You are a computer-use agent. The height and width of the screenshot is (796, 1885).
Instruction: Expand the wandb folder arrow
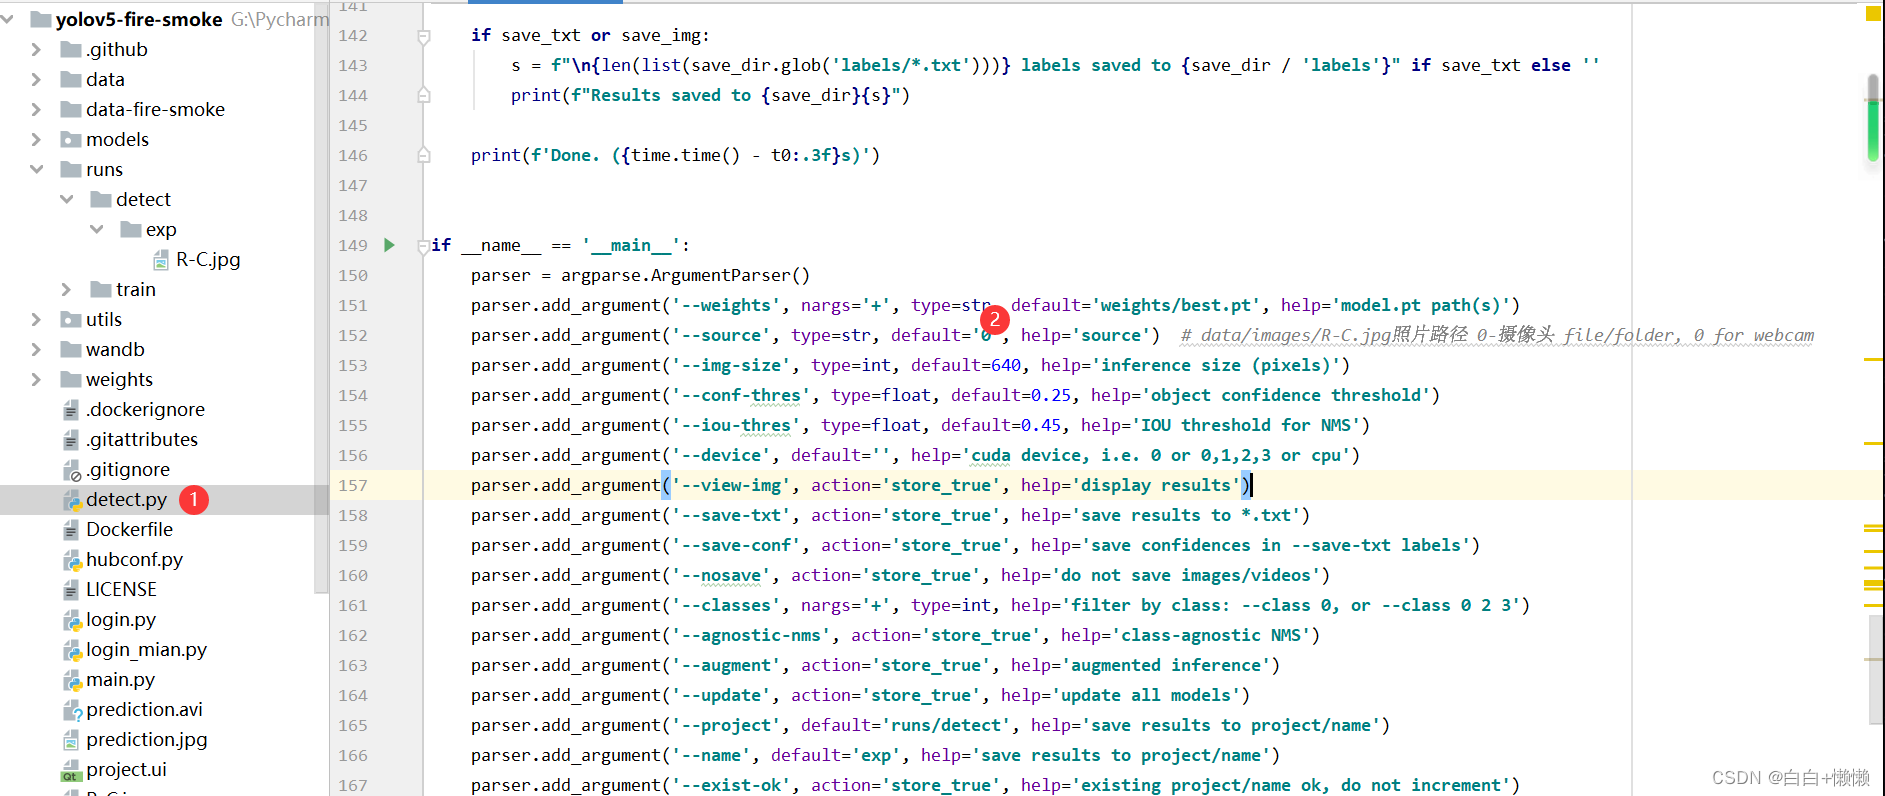coord(37,349)
